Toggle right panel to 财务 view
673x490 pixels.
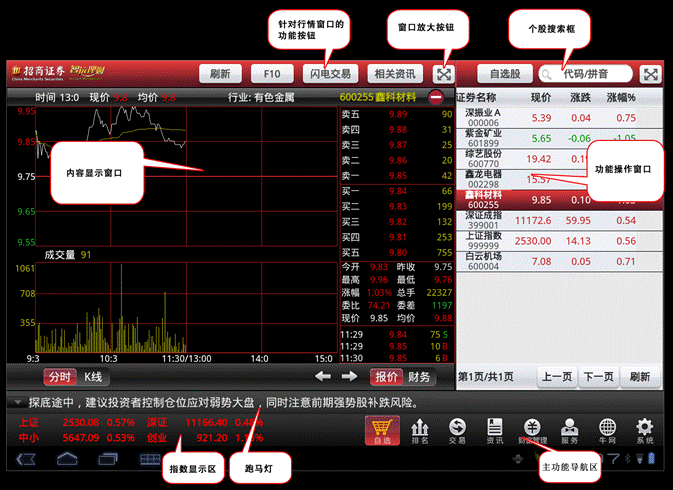click(x=419, y=377)
